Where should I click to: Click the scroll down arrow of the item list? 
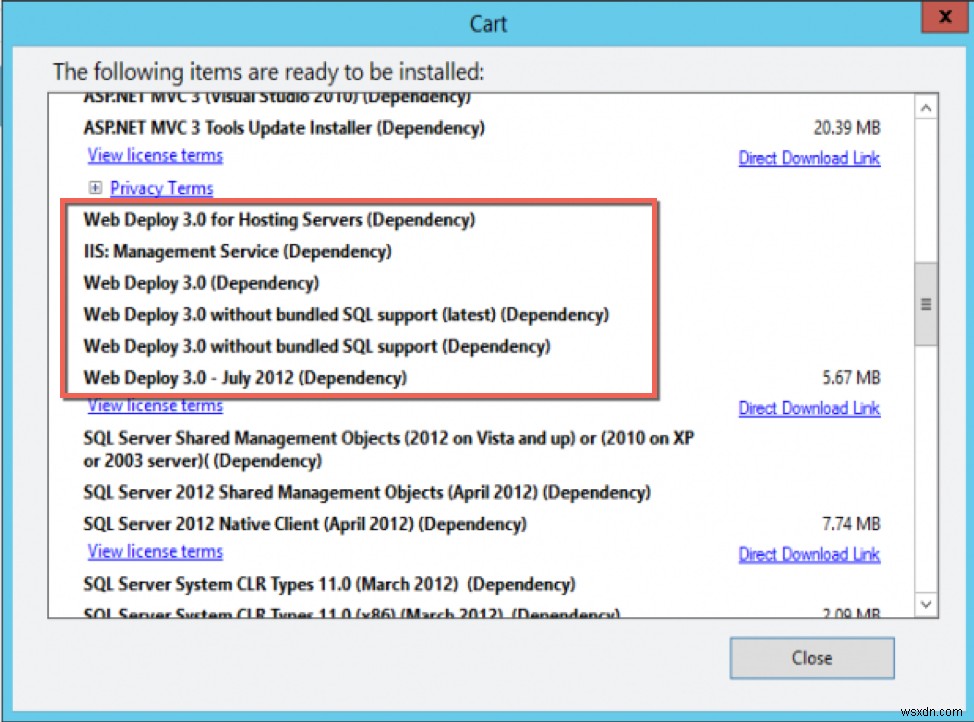(x=926, y=604)
